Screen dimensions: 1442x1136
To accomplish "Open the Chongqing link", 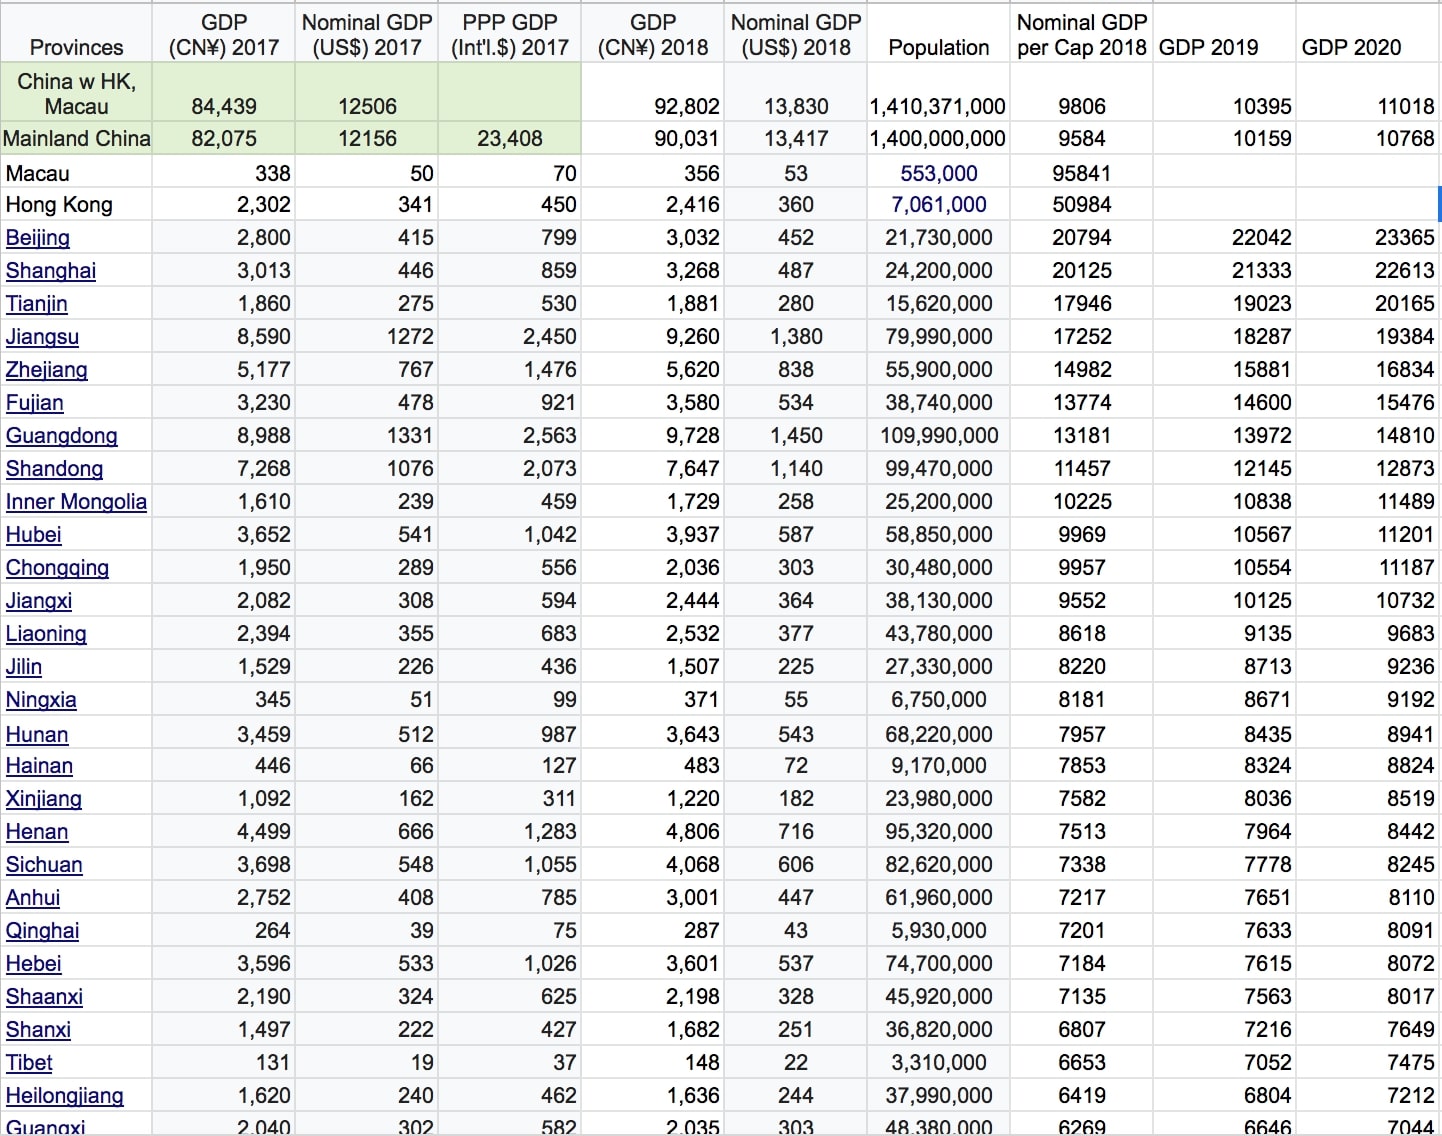I will coord(57,568).
